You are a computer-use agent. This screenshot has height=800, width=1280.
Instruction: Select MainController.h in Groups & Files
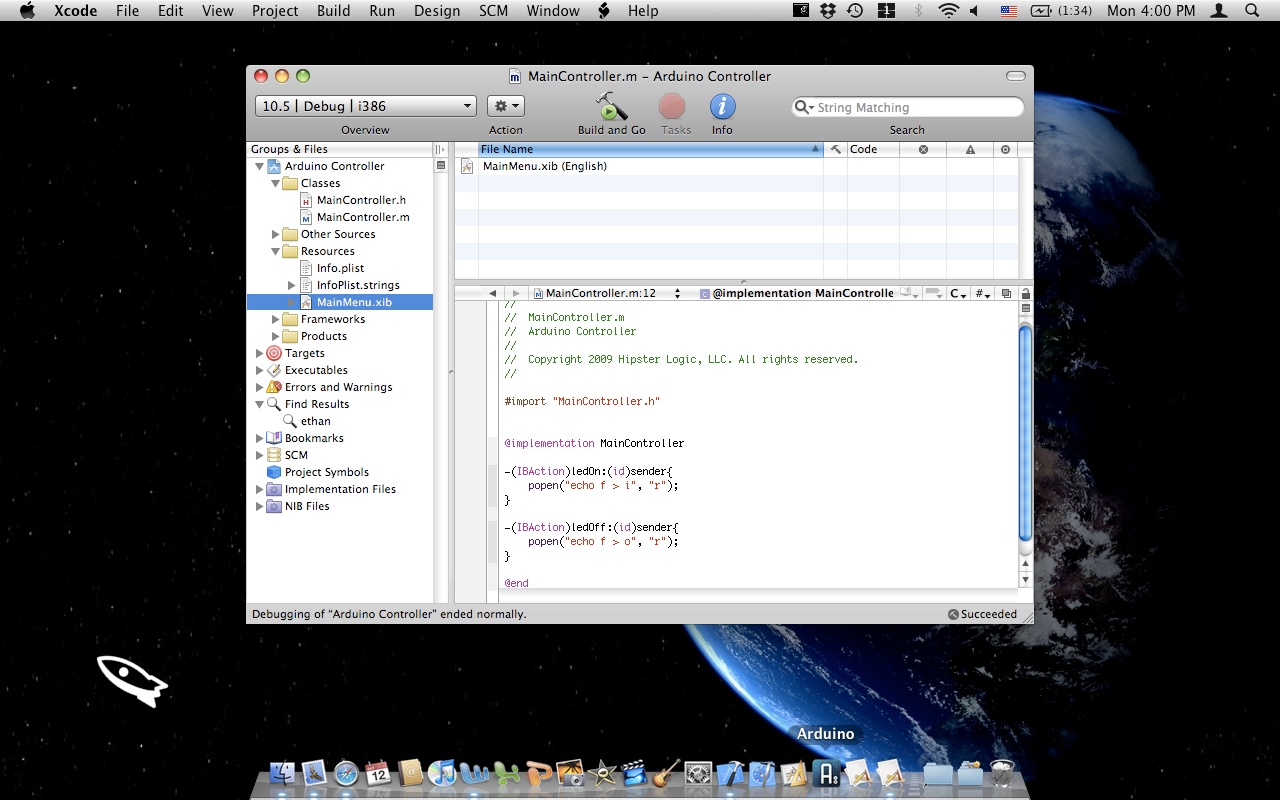click(x=361, y=200)
